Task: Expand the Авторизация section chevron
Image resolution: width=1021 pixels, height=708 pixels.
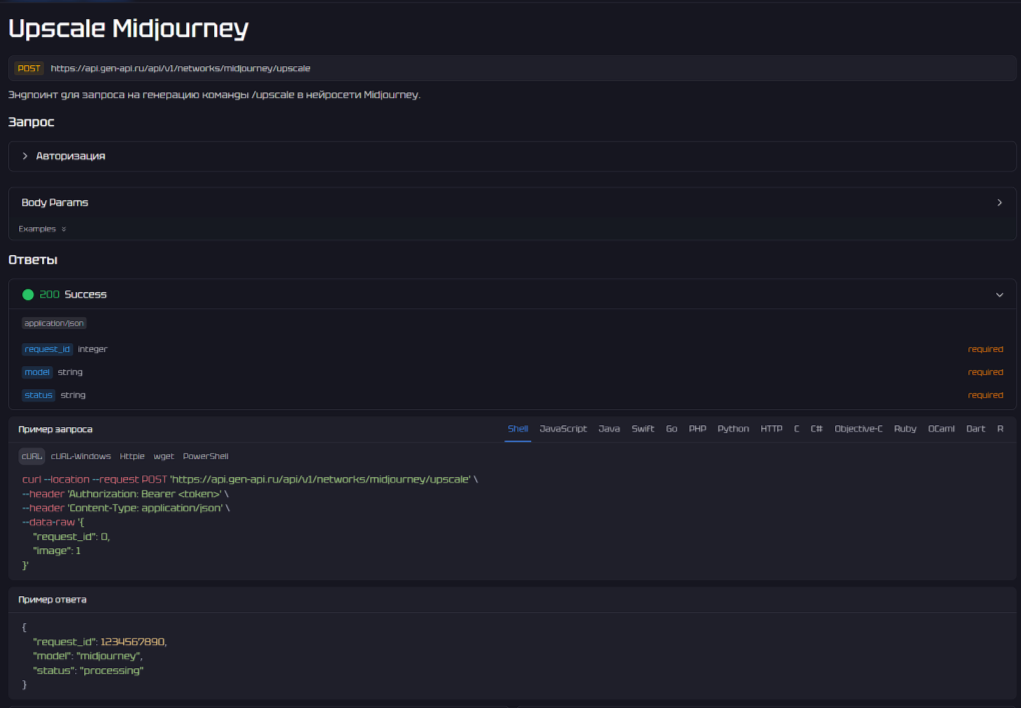Action: [25, 156]
